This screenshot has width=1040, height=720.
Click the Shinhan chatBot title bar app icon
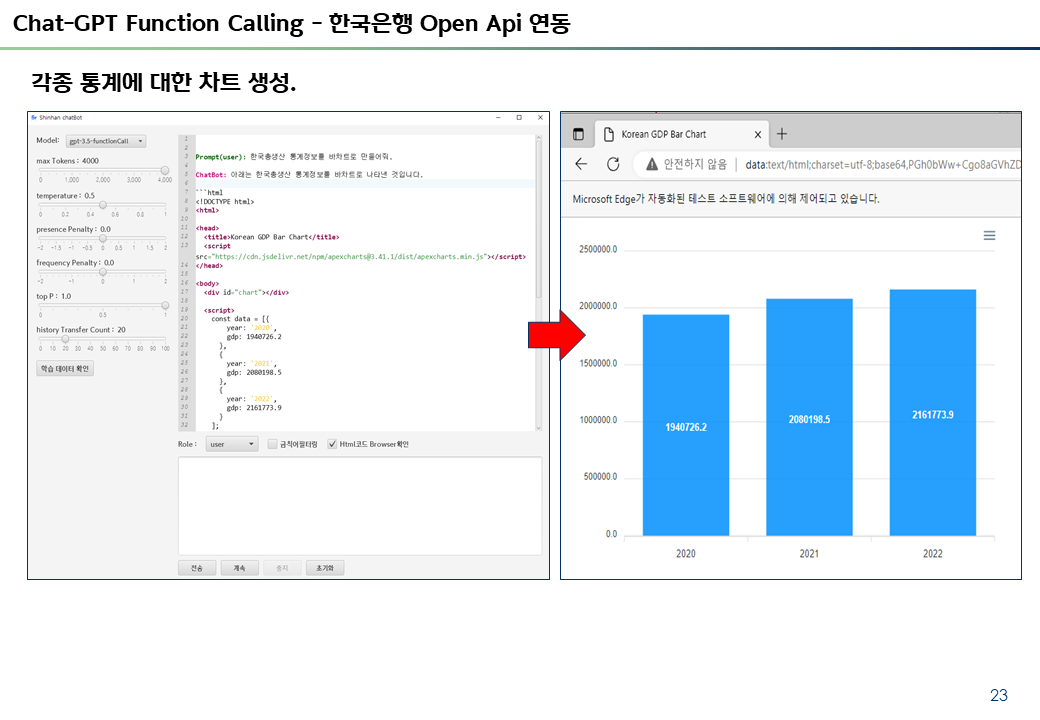[34, 117]
